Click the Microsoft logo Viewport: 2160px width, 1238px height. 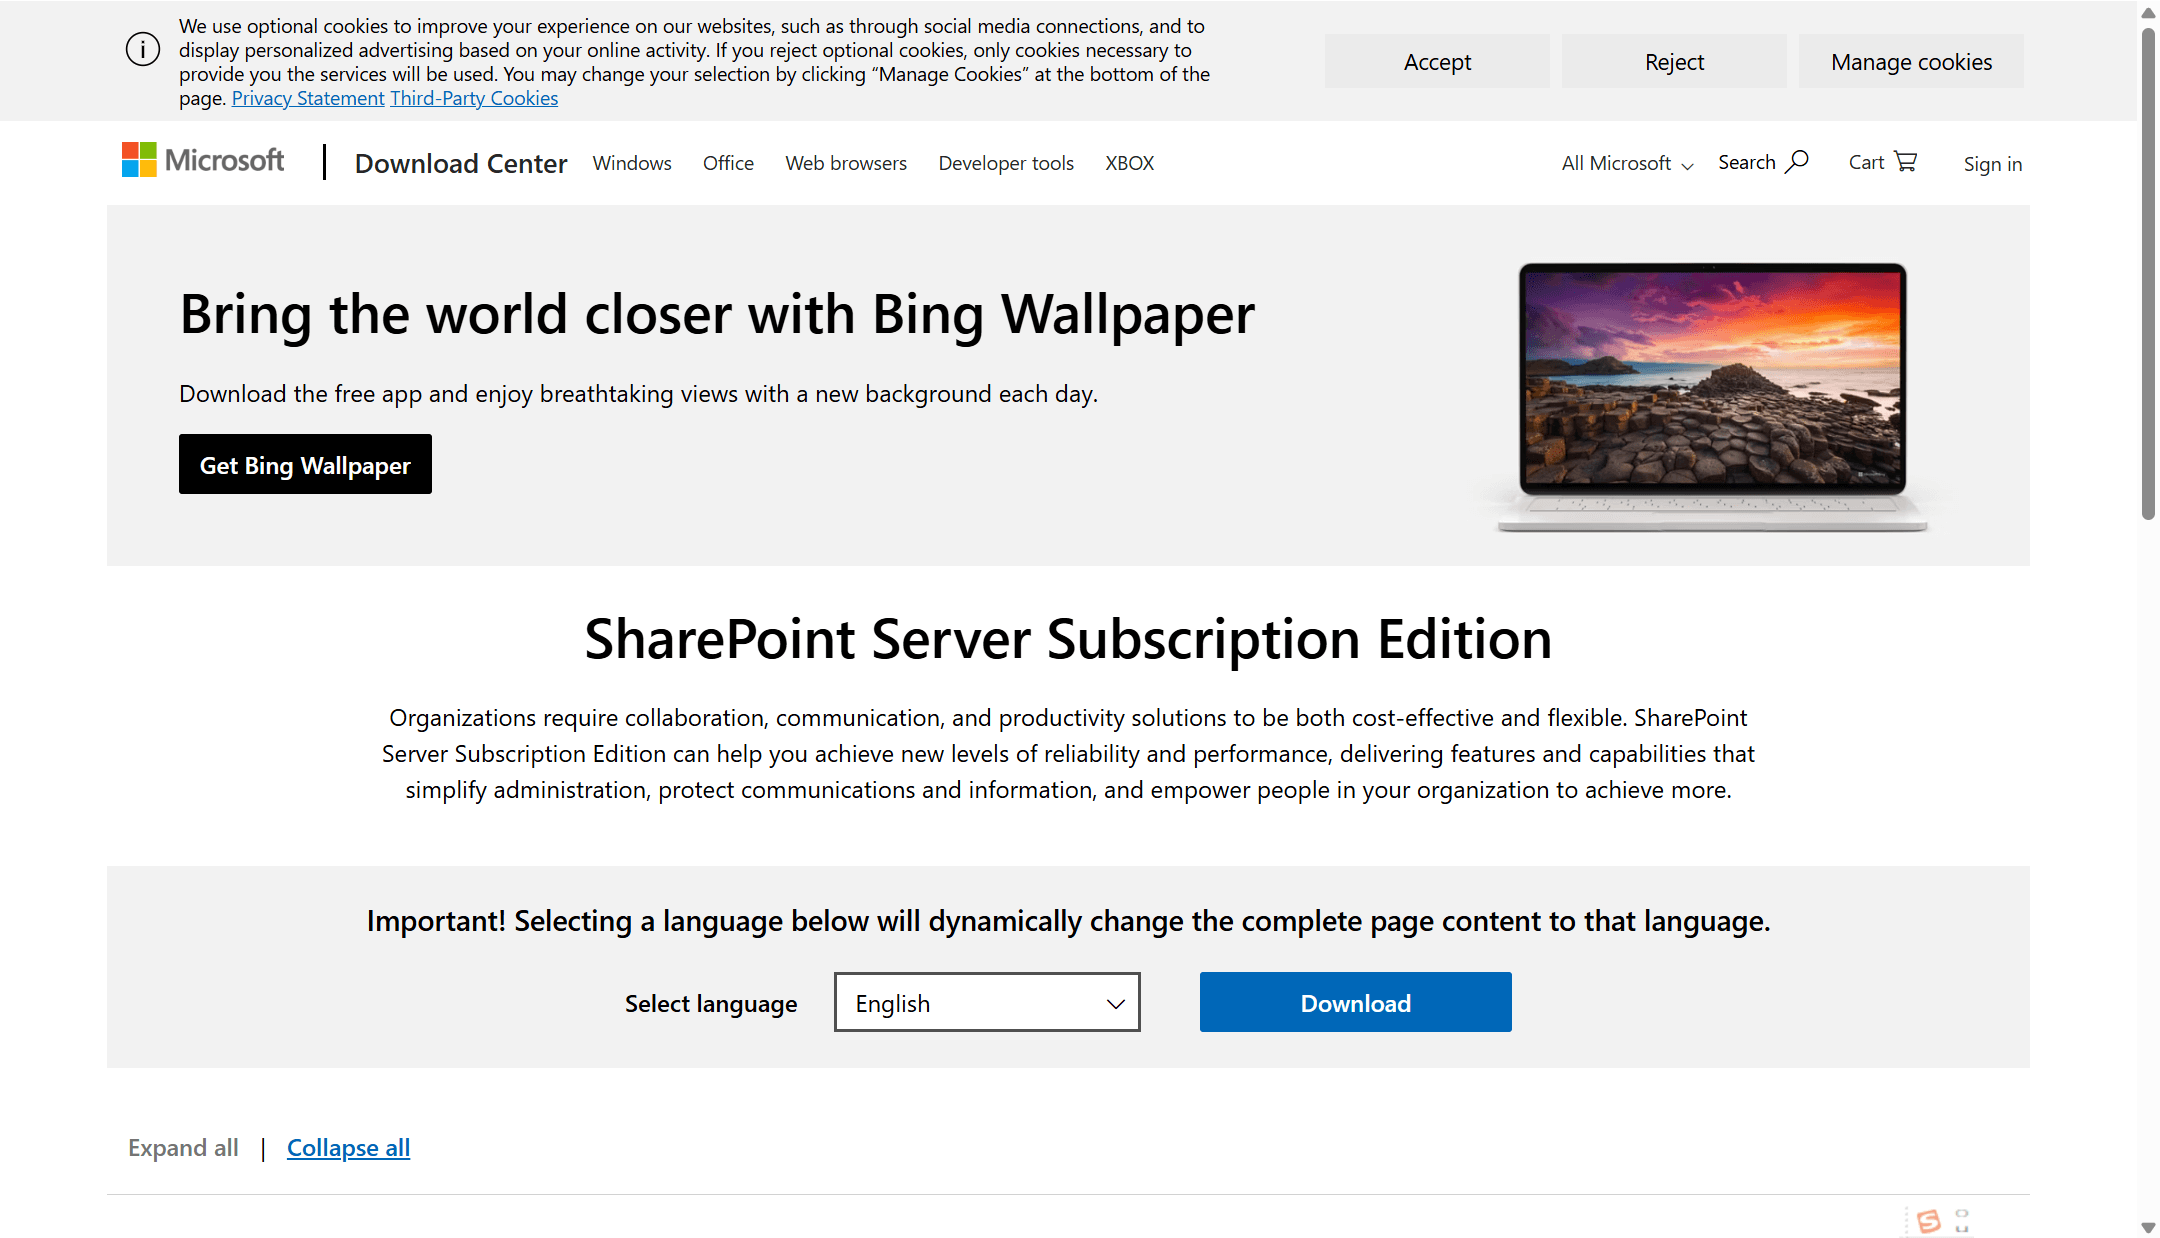pyautogui.click(x=203, y=160)
